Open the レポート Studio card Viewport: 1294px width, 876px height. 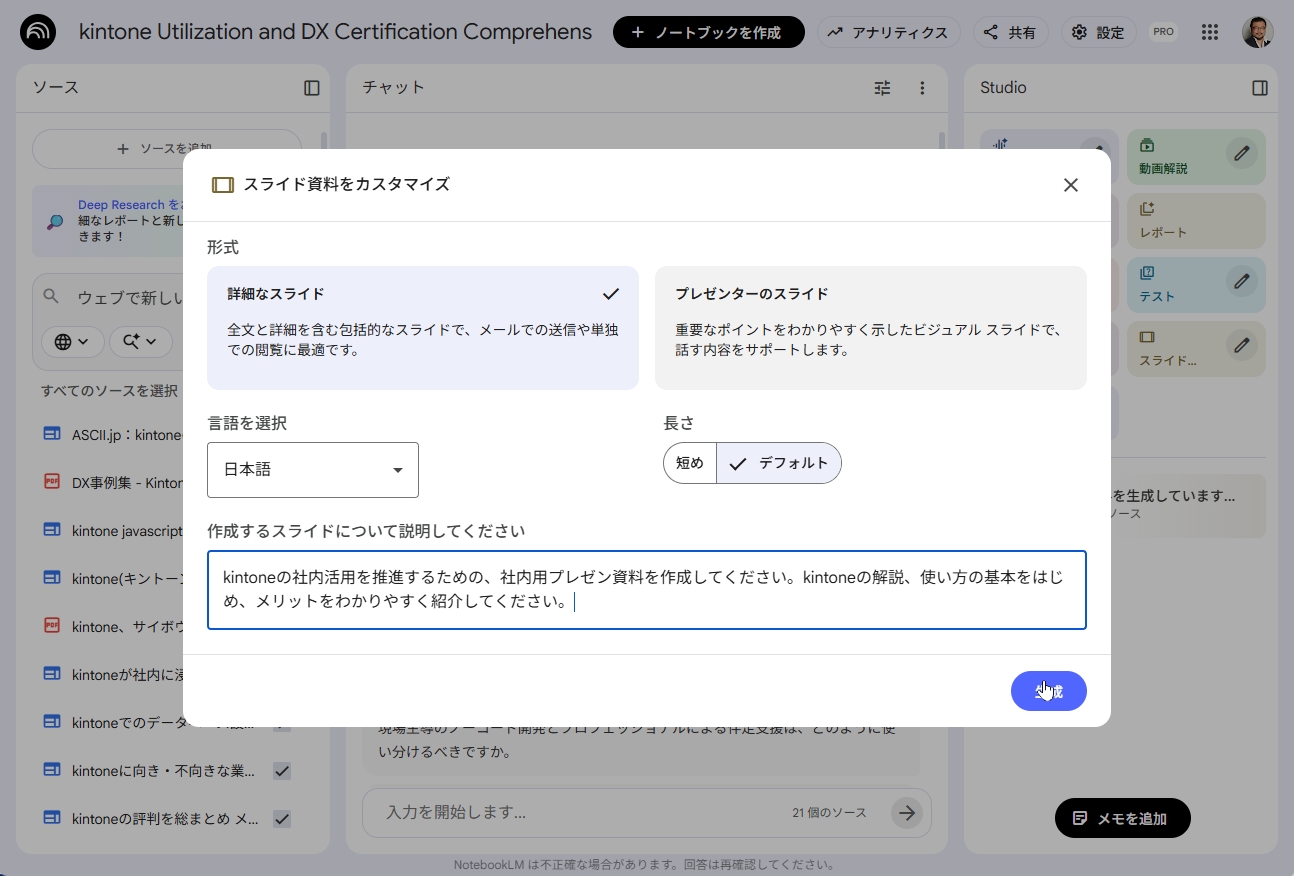pos(1196,221)
